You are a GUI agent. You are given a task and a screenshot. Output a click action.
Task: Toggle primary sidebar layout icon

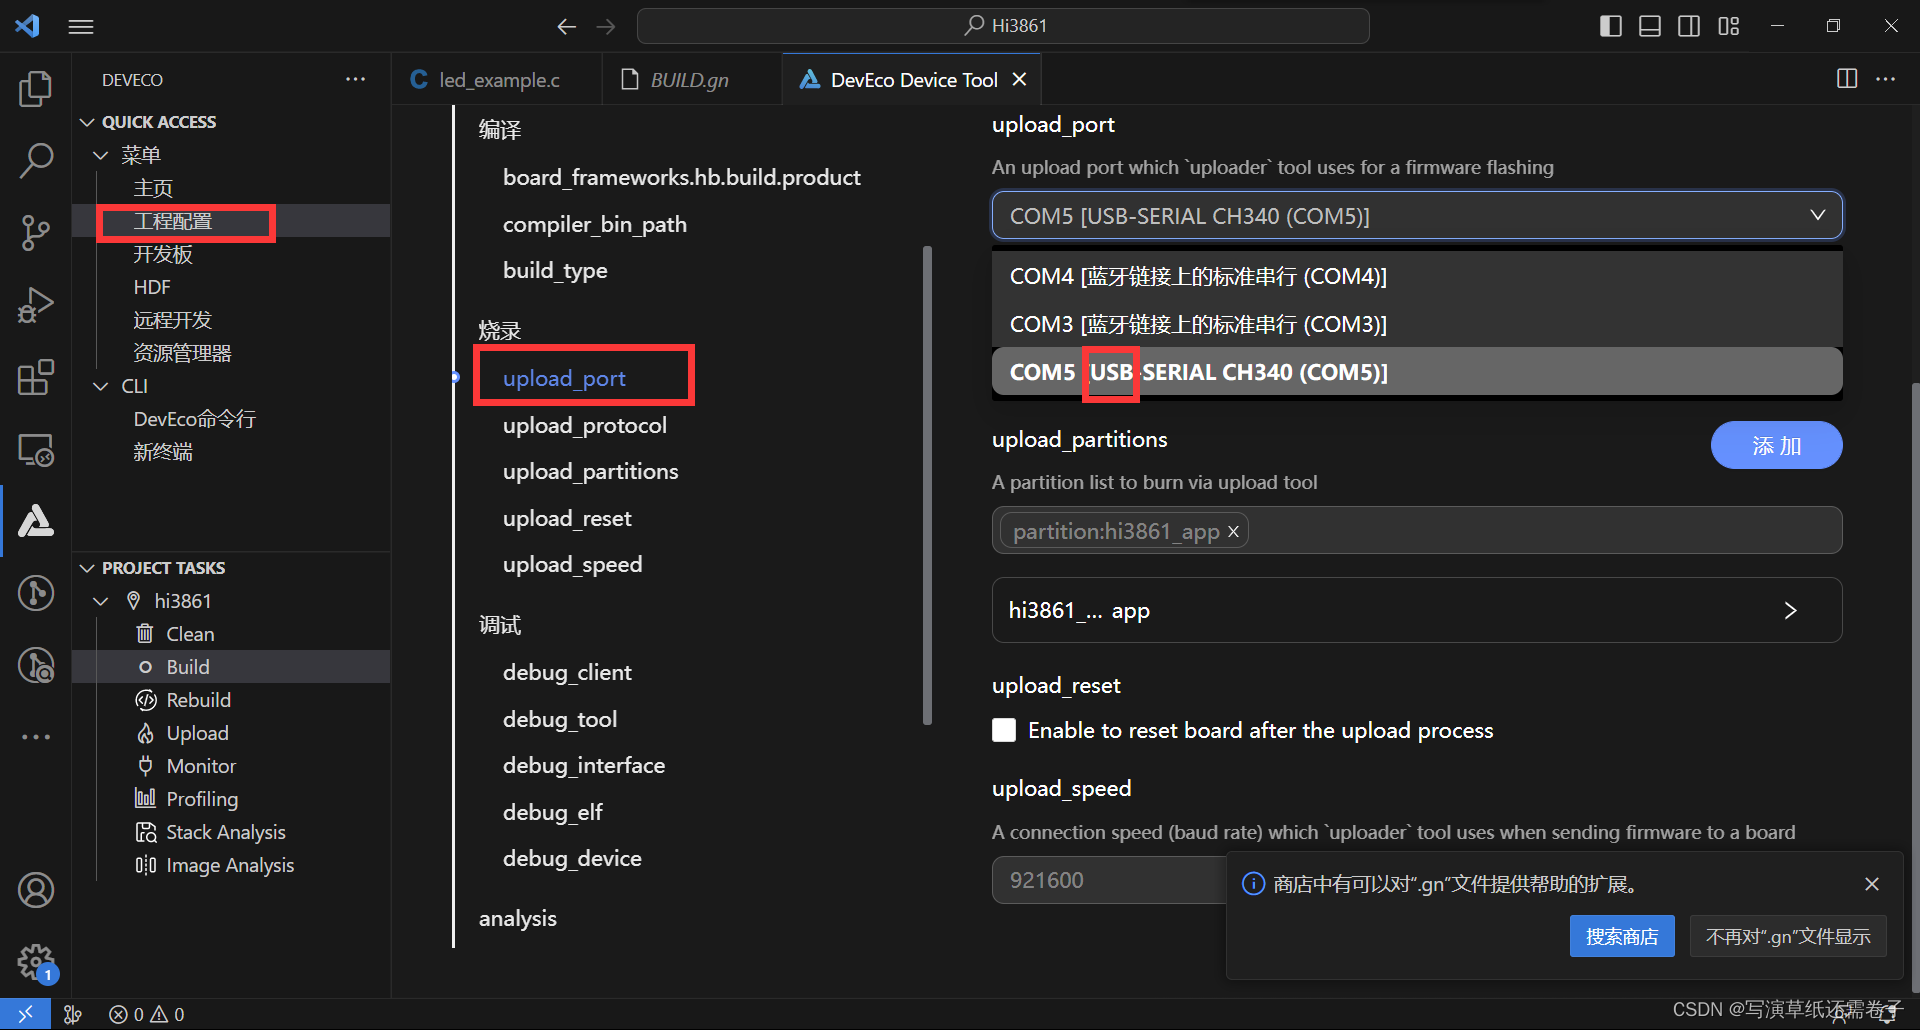pyautogui.click(x=1611, y=26)
